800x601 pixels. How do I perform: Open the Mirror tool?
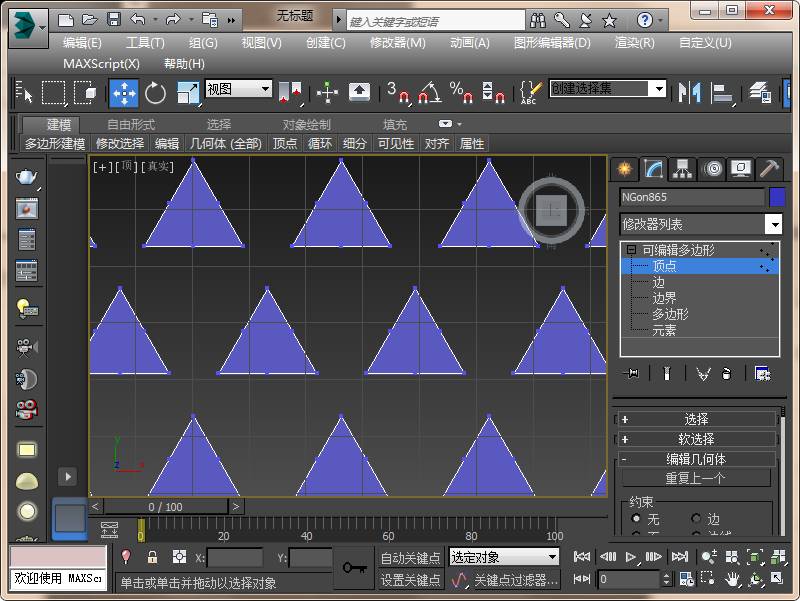pos(689,92)
